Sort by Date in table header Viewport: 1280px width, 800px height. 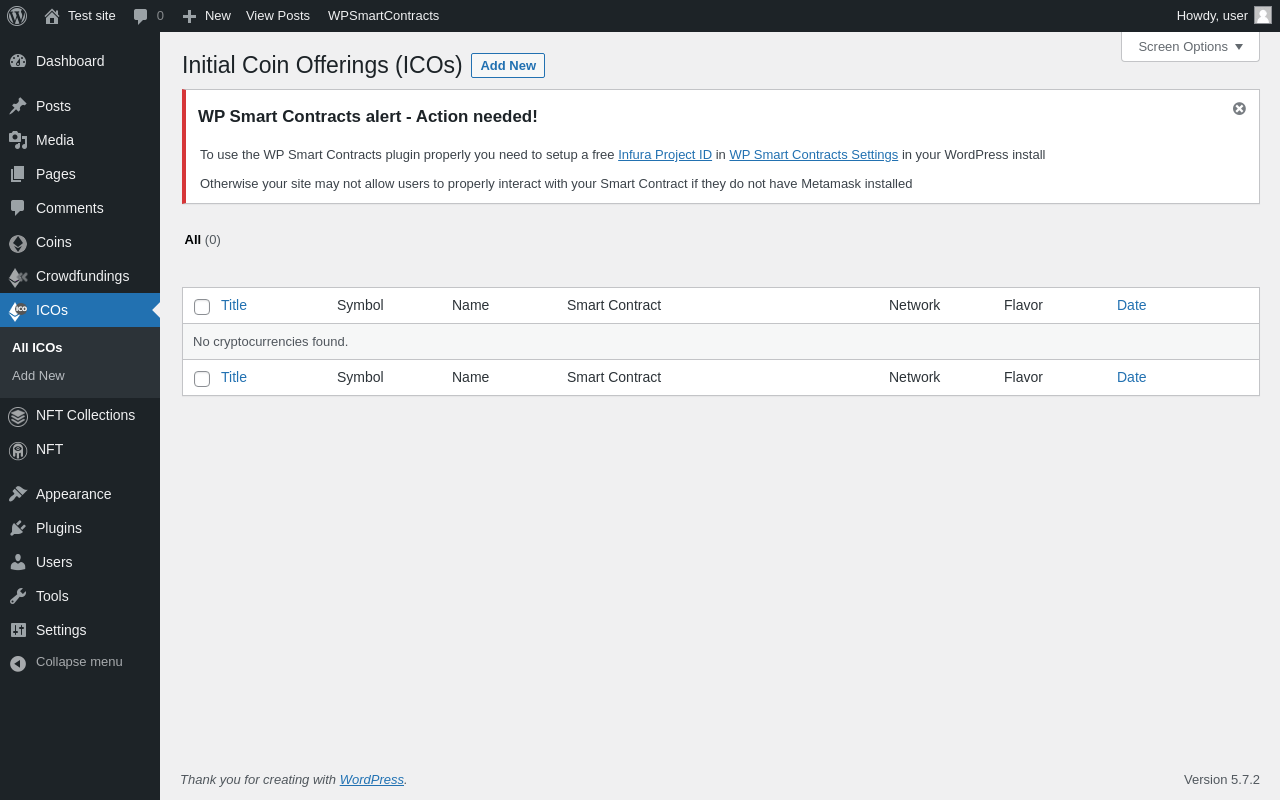1132,305
